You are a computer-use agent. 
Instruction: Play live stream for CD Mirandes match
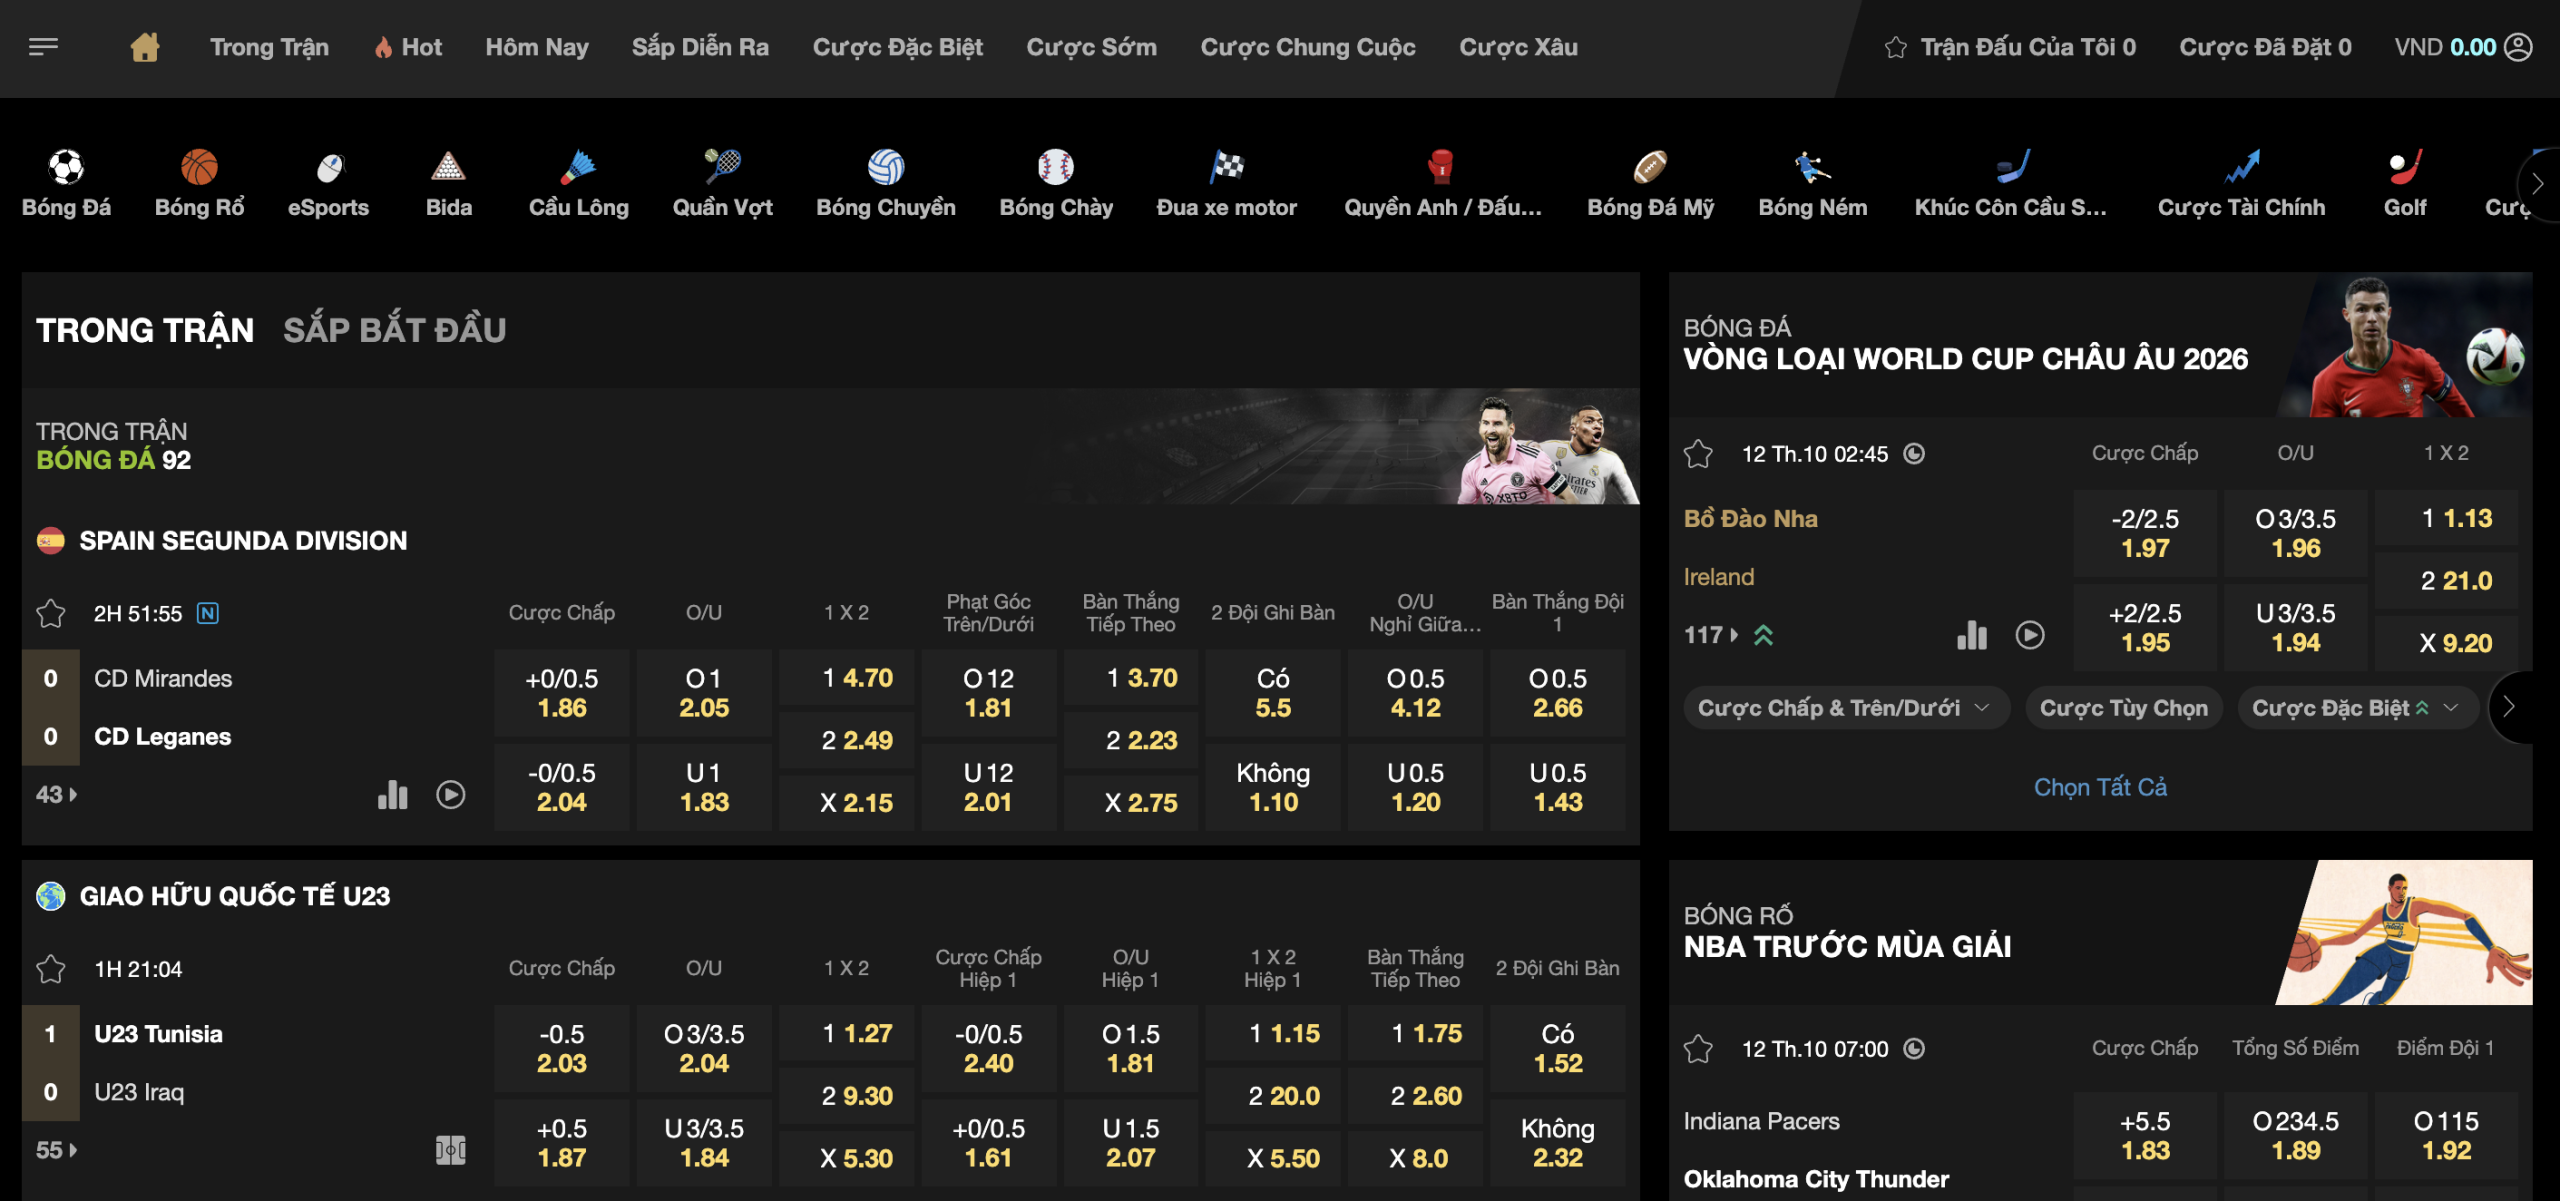tap(451, 795)
